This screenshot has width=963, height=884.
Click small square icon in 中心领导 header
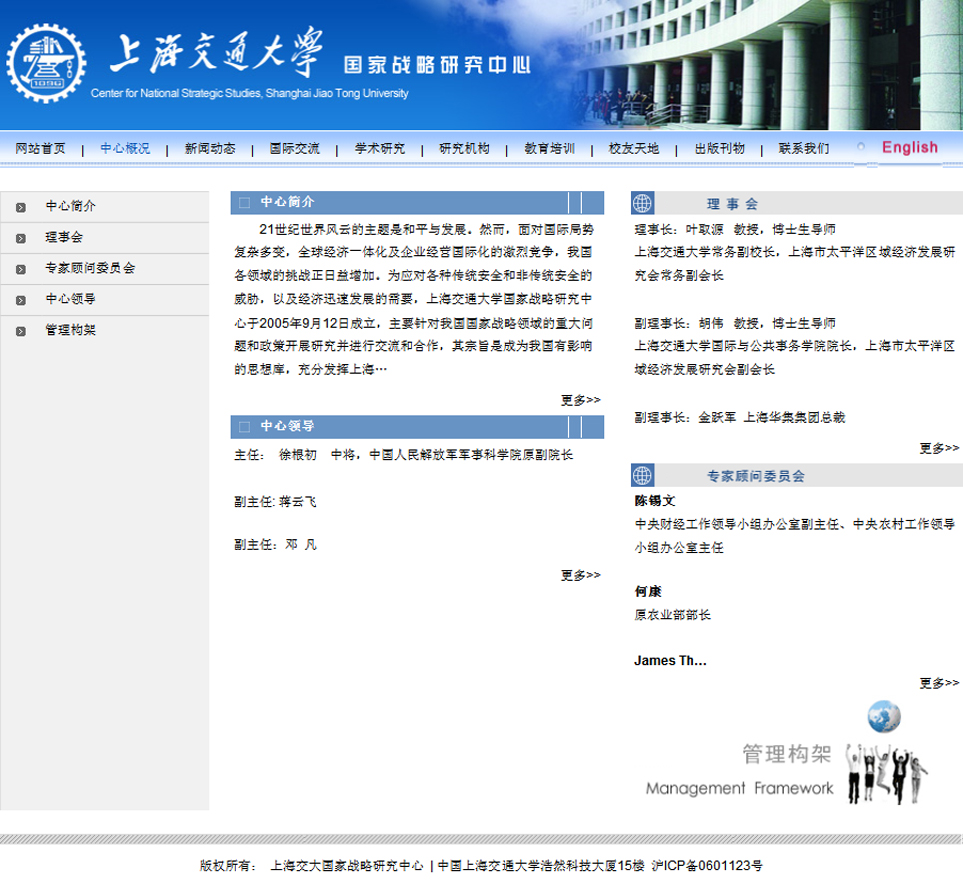click(244, 427)
